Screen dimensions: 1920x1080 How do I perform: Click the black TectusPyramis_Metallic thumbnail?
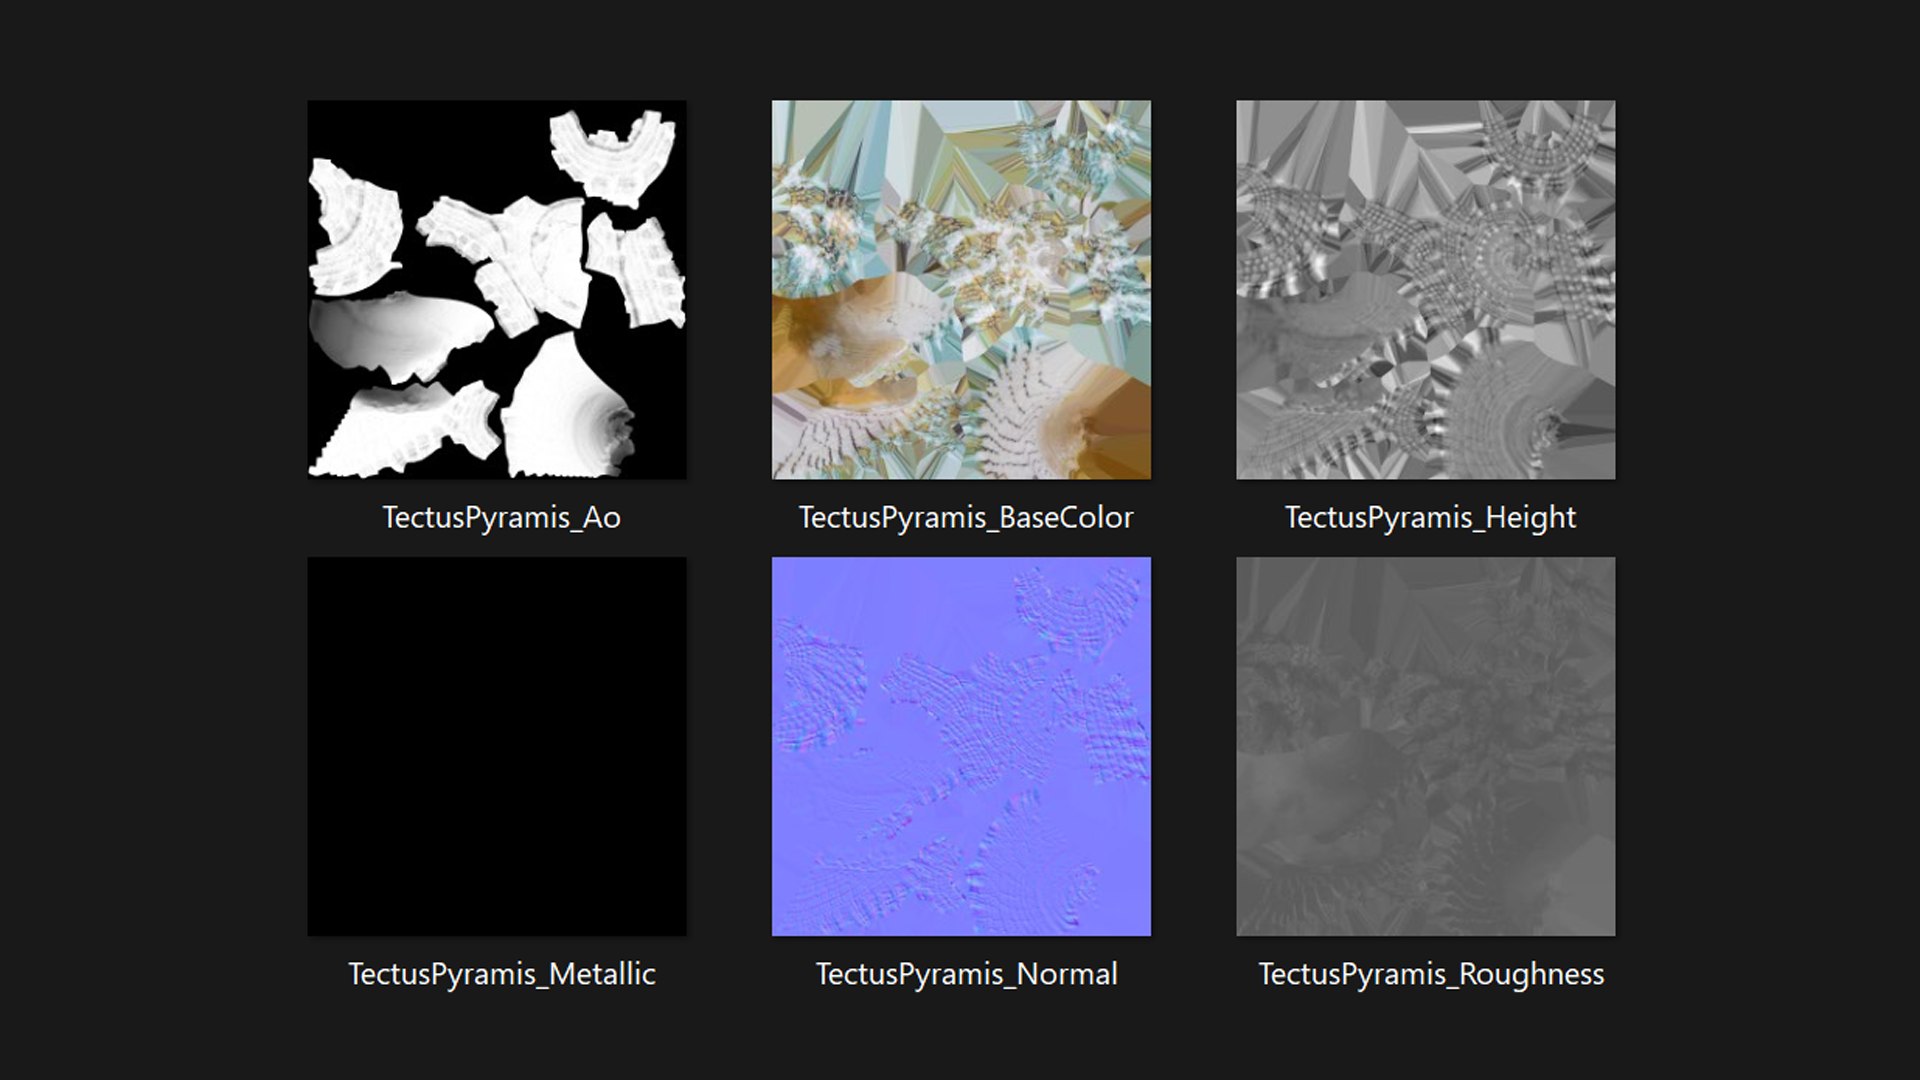coord(497,746)
